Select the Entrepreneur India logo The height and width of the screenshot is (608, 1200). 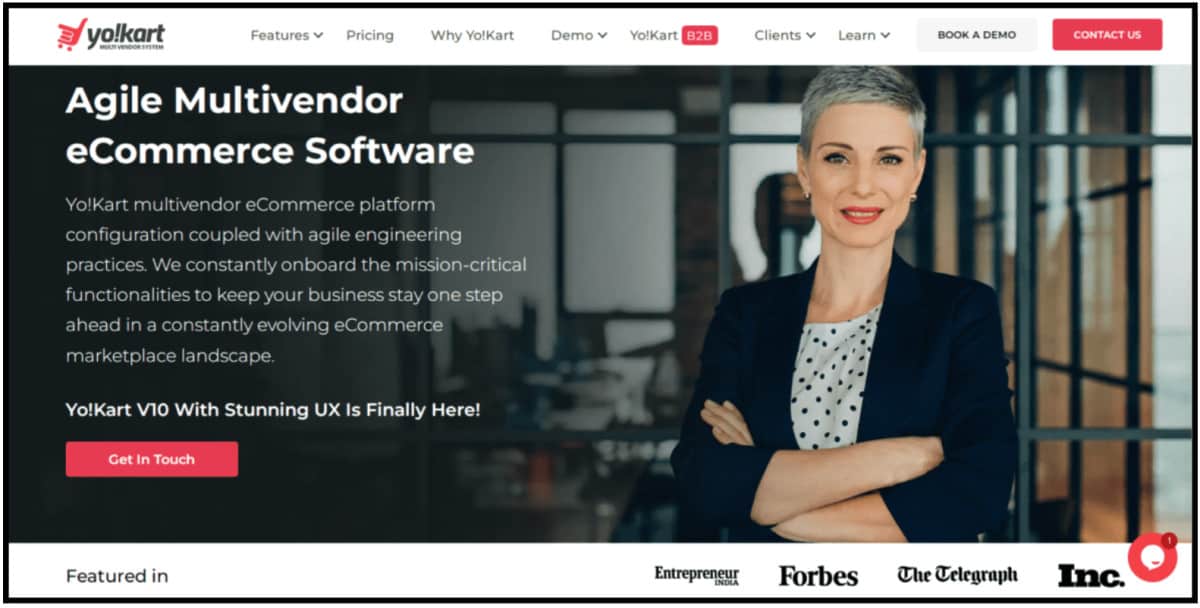(x=696, y=575)
